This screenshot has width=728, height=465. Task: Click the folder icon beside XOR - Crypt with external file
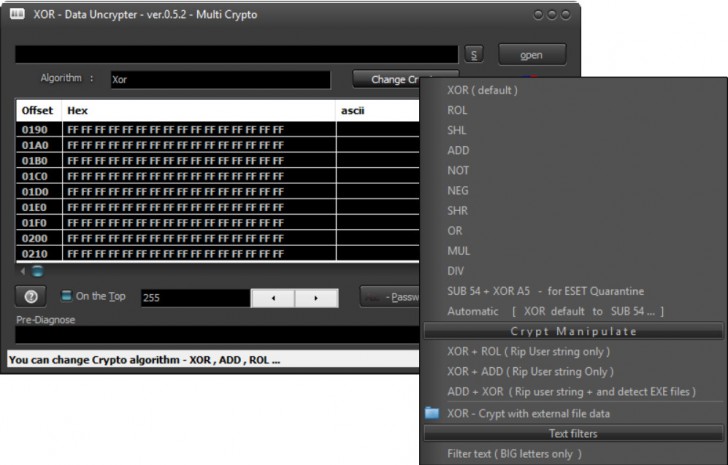tap(432, 413)
